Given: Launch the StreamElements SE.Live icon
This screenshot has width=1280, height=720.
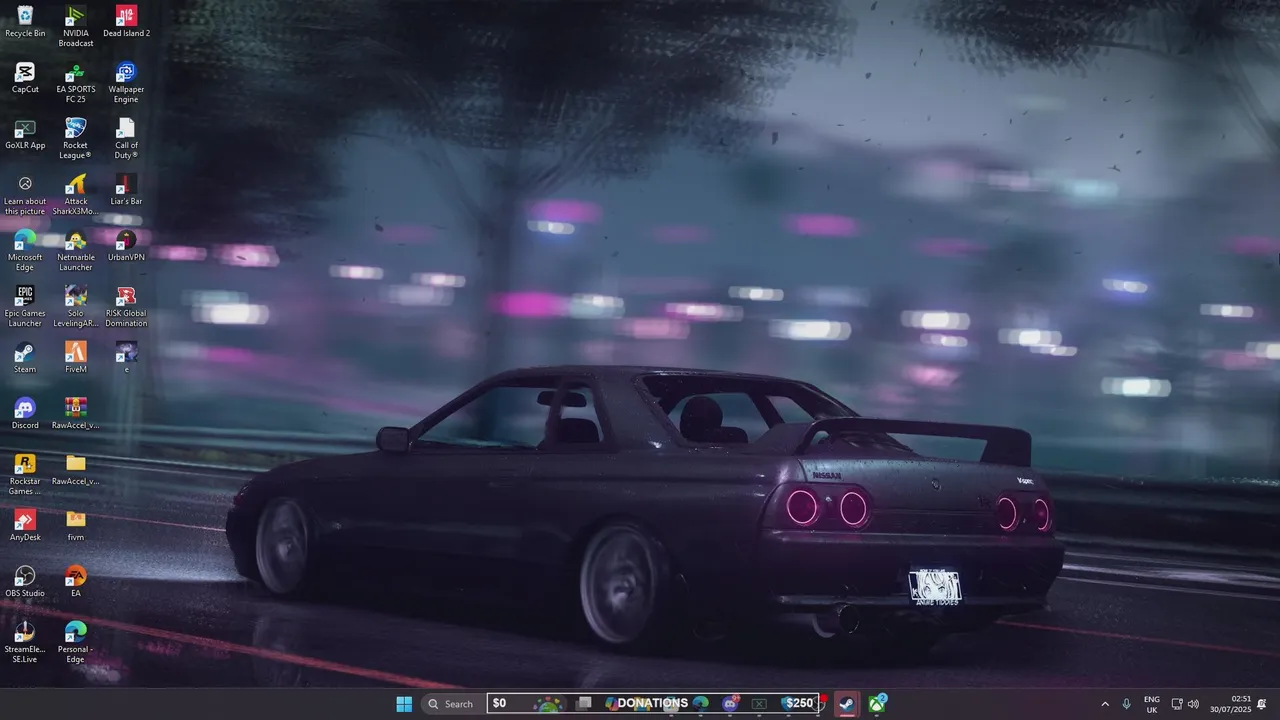Looking at the screenshot, I should [x=25, y=642].
